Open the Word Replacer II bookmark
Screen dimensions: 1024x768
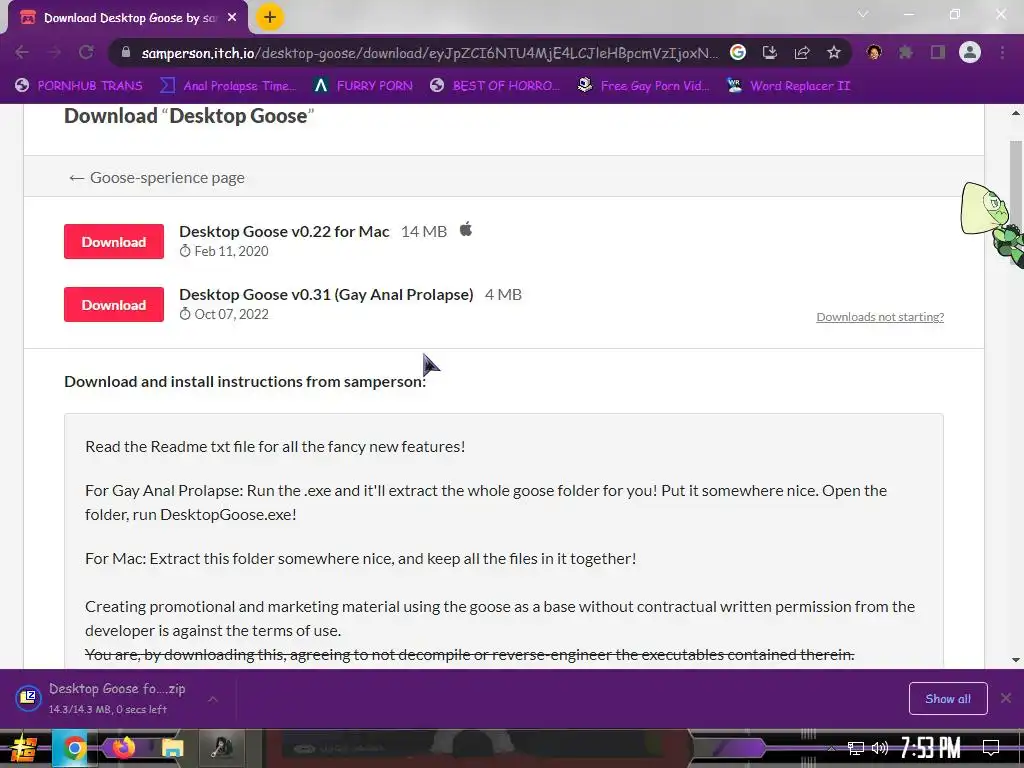coord(789,86)
